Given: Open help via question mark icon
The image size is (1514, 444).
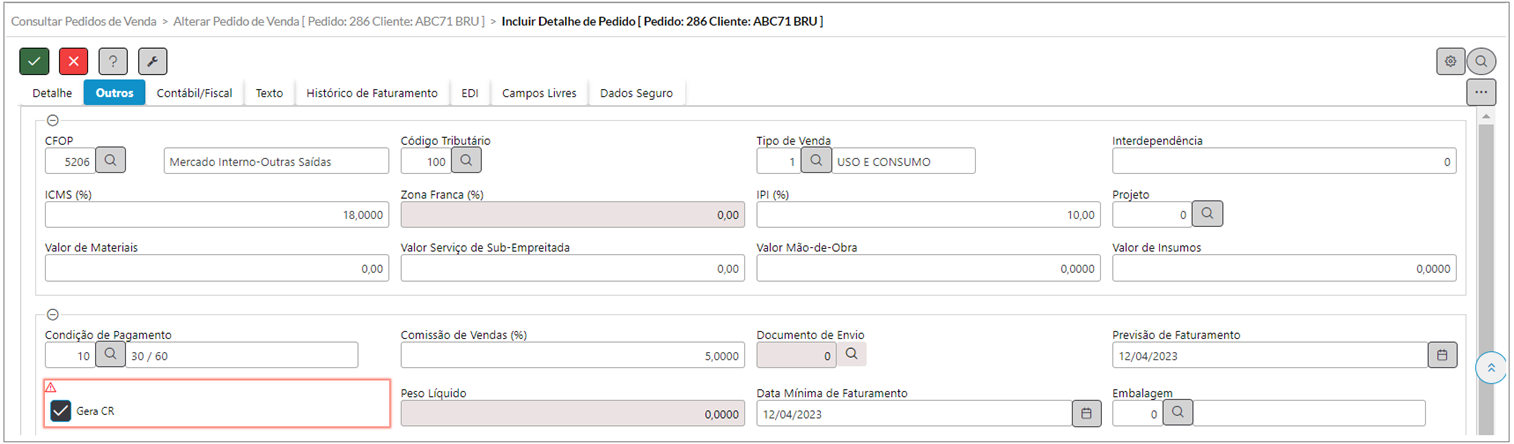Looking at the screenshot, I should click(x=113, y=61).
